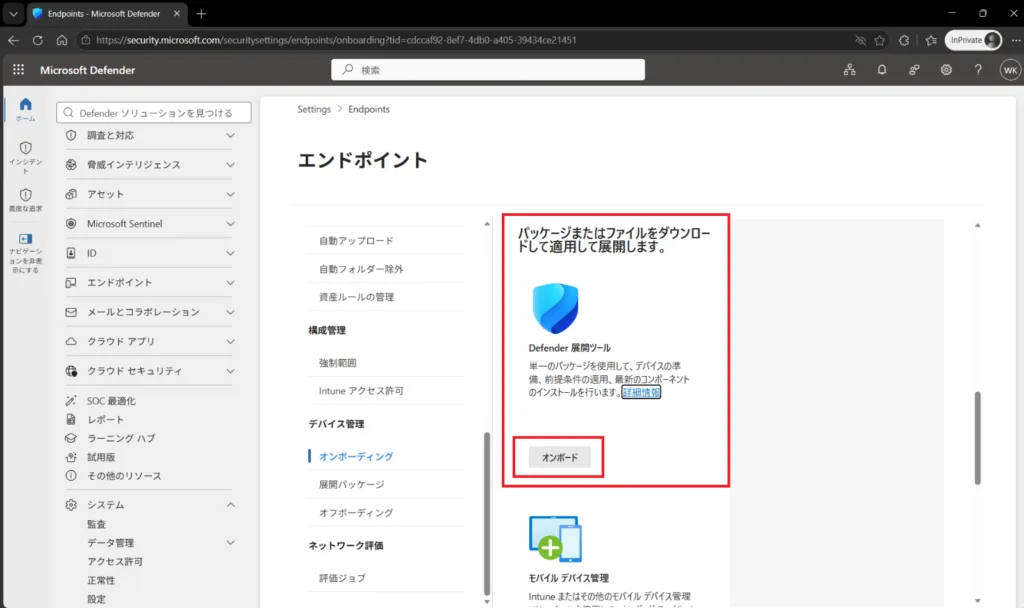The width and height of the screenshot is (1024, 608).
Task: Open the feedback people icon in header
Action: point(914,69)
